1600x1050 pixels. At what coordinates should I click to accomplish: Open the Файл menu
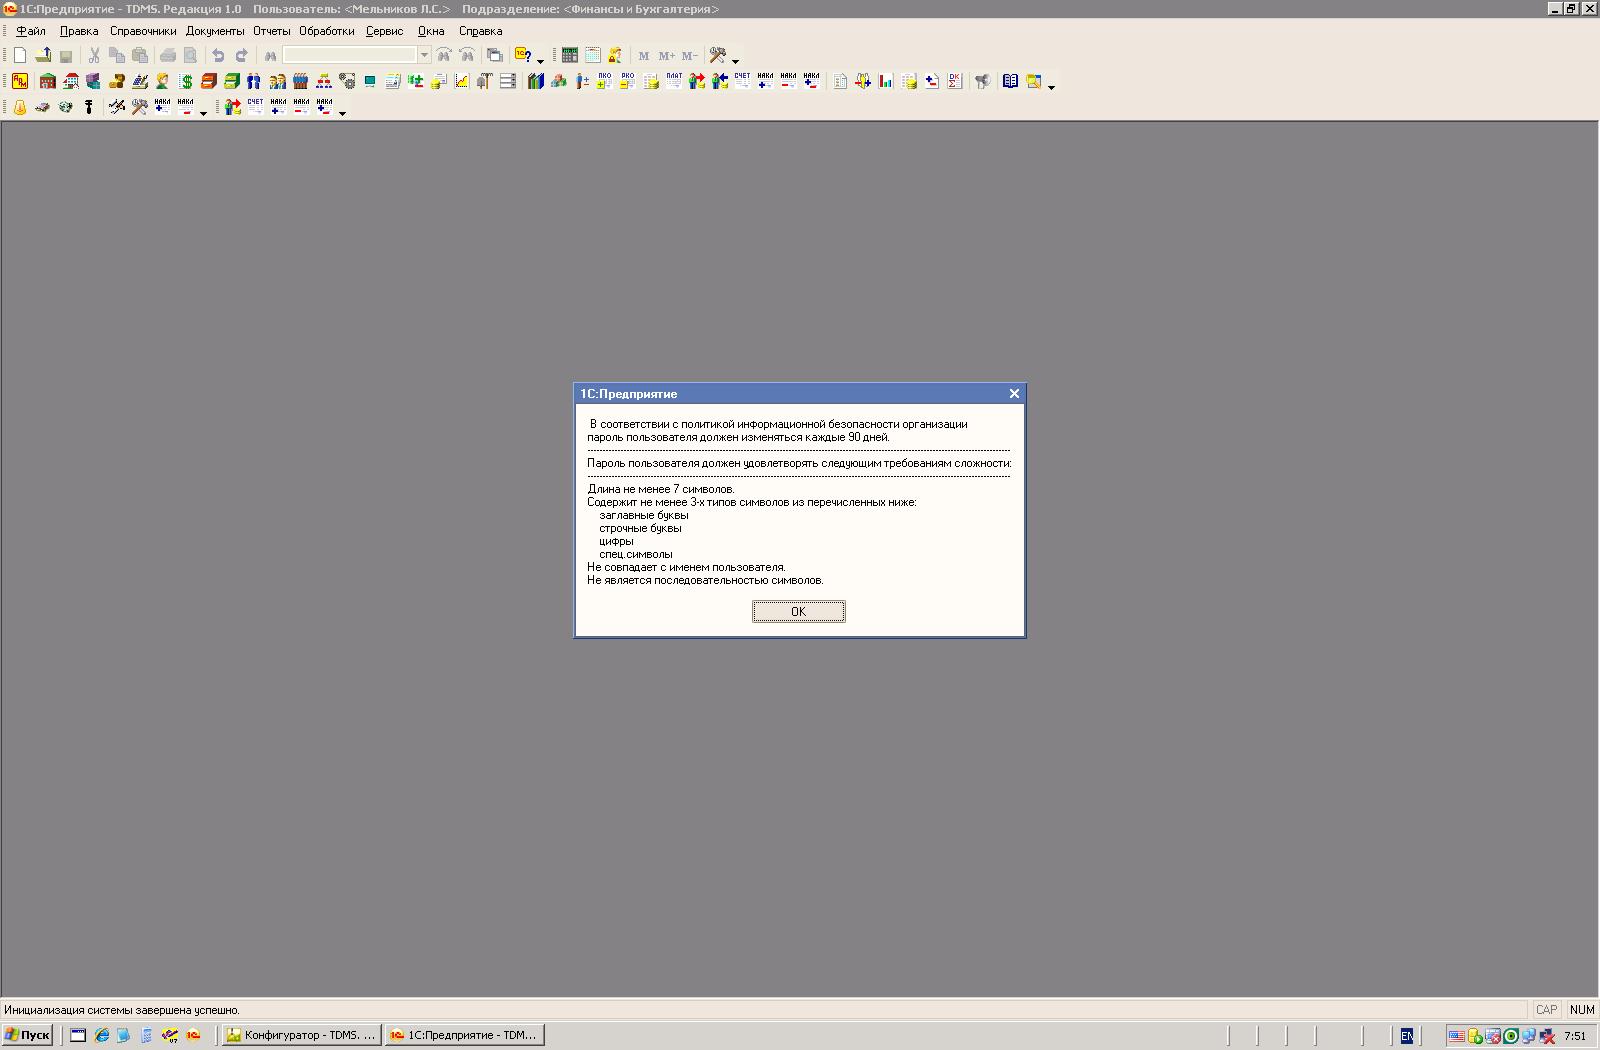(31, 31)
